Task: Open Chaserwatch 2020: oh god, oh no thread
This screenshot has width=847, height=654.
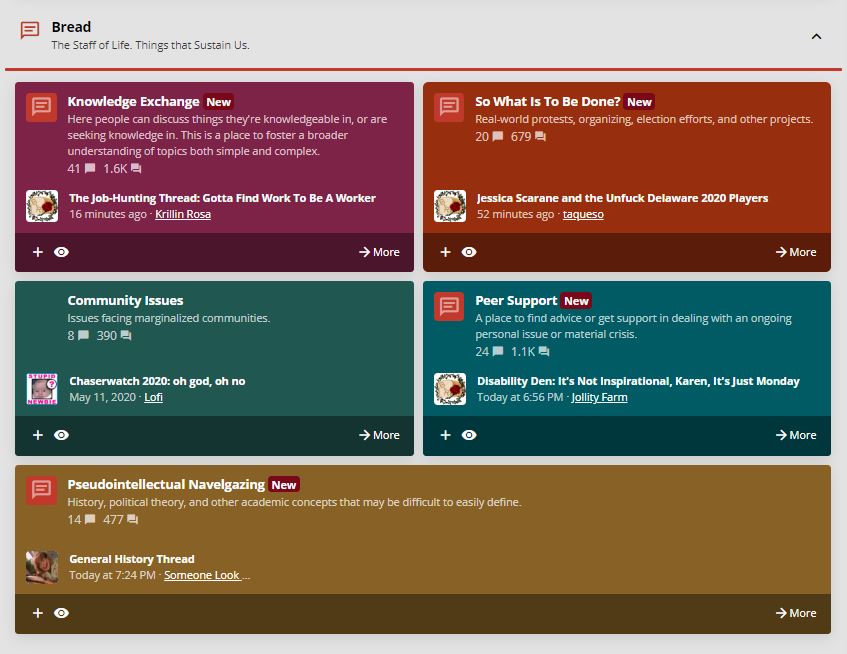Action: tap(157, 381)
